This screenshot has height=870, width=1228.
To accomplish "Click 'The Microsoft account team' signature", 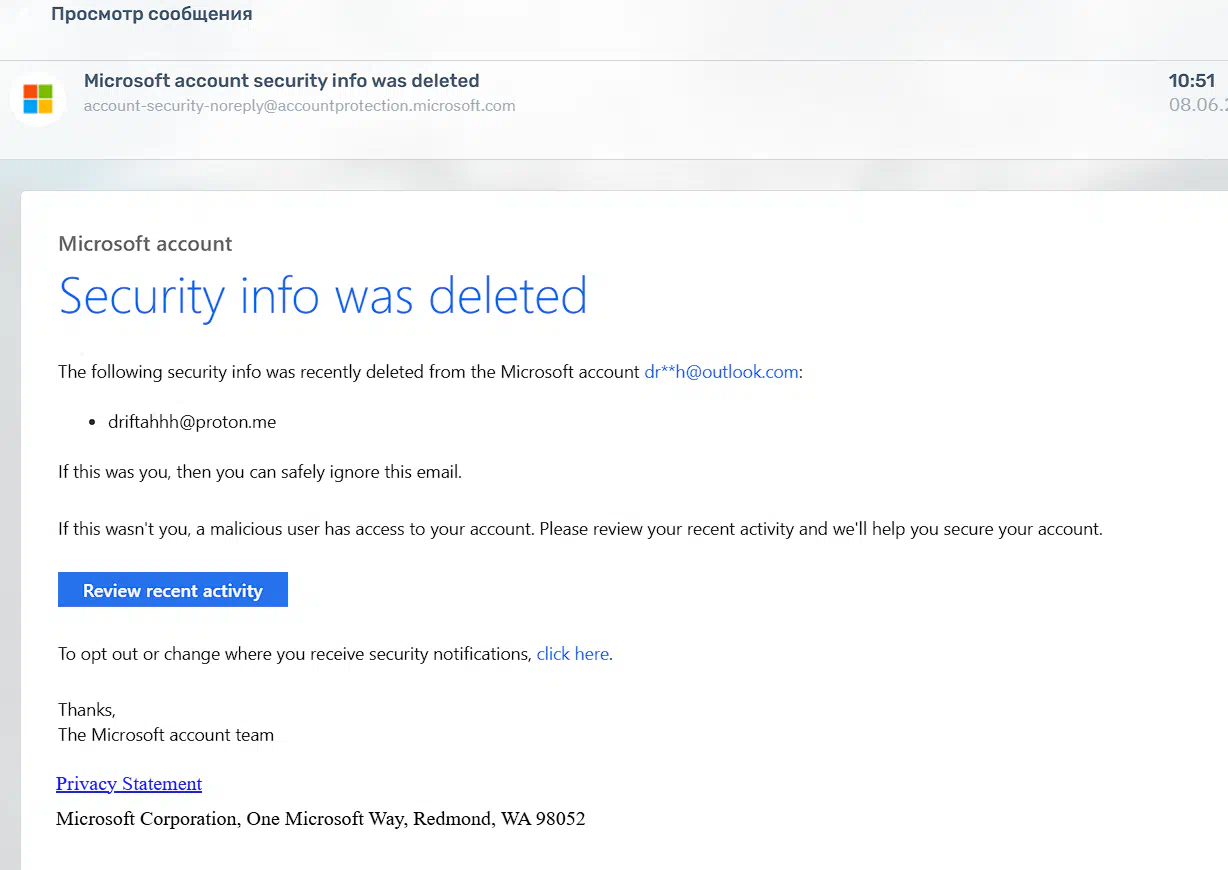I will tap(166, 735).
